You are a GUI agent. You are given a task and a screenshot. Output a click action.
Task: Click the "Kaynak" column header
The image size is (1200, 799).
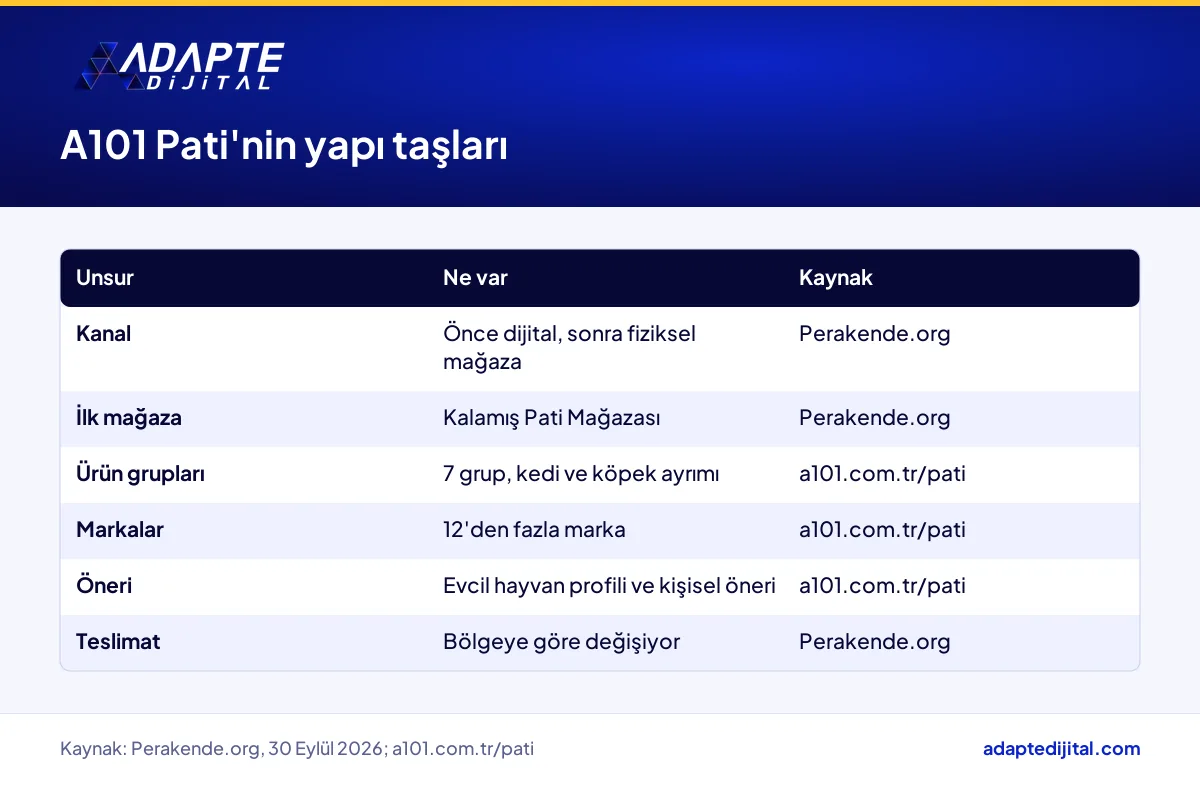click(x=836, y=278)
